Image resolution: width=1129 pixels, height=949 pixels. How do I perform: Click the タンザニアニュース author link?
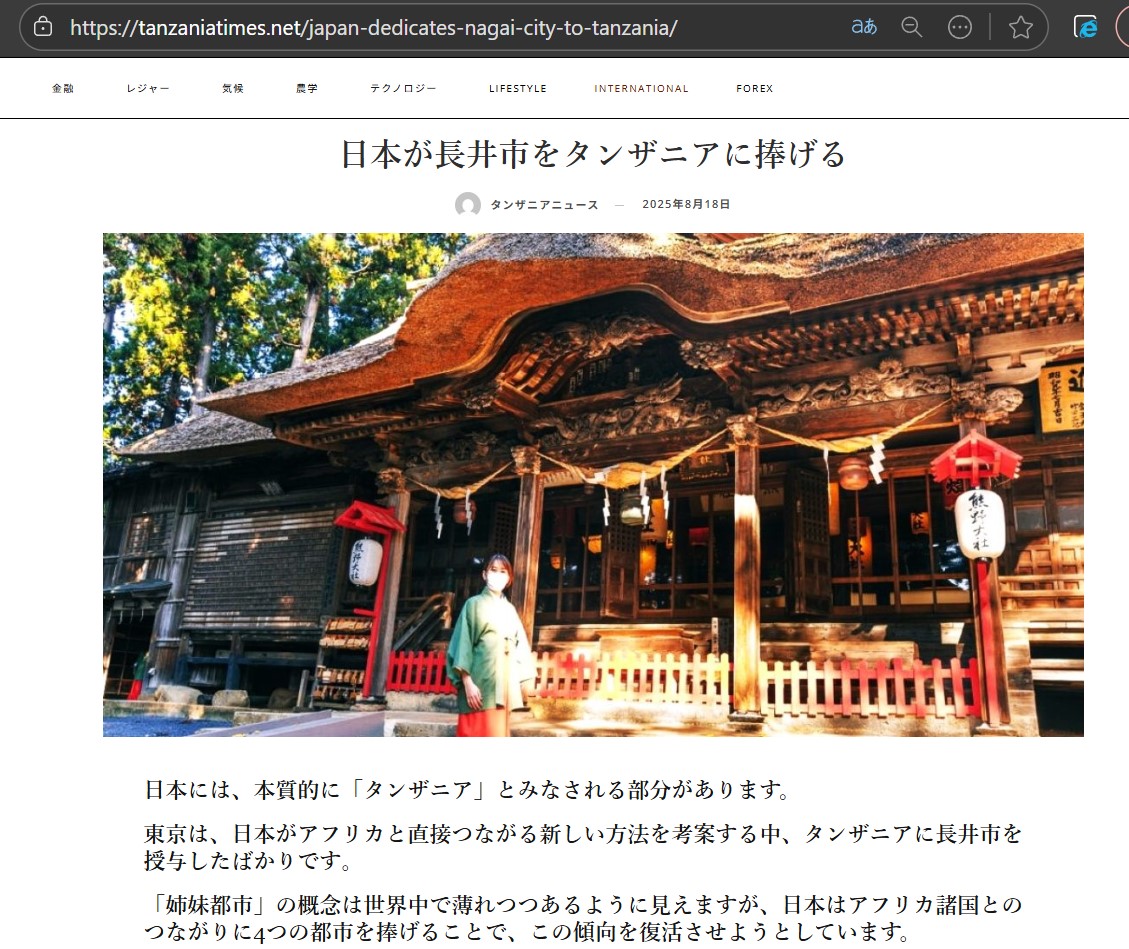[x=544, y=205]
